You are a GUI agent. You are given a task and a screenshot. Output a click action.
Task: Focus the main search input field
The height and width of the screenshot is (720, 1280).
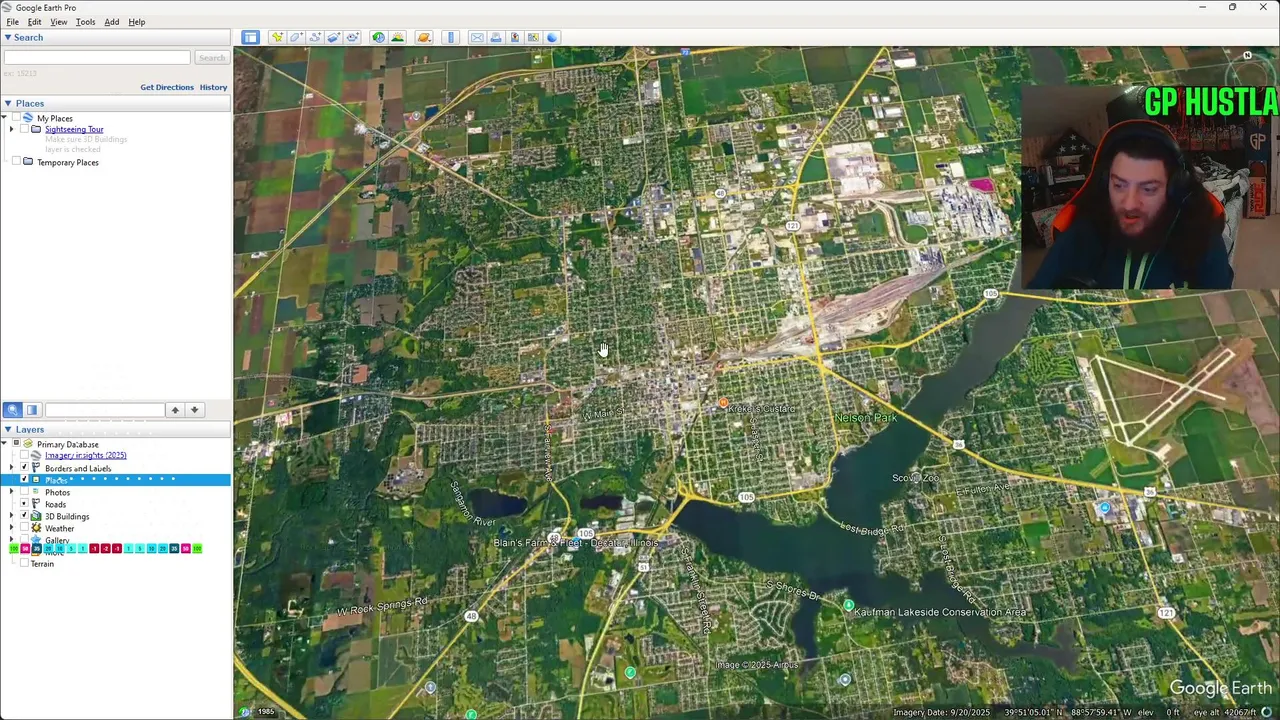[97, 58]
